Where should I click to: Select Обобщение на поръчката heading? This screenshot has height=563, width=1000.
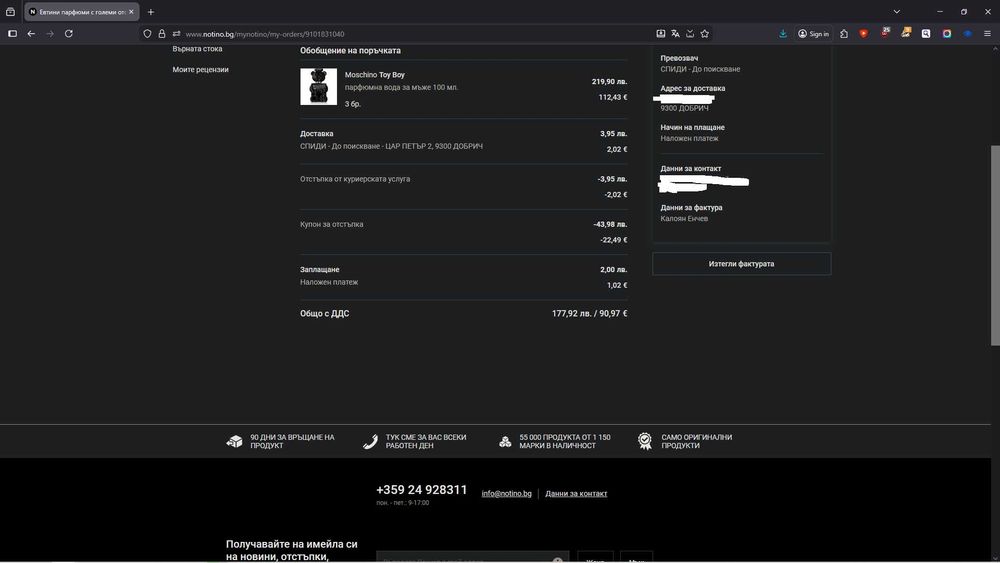(x=350, y=50)
